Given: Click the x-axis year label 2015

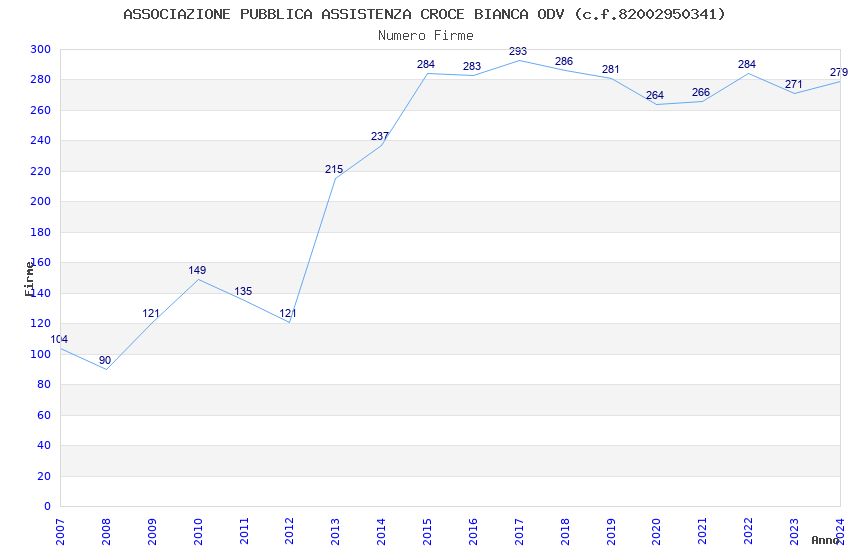Looking at the screenshot, I should (427, 532).
